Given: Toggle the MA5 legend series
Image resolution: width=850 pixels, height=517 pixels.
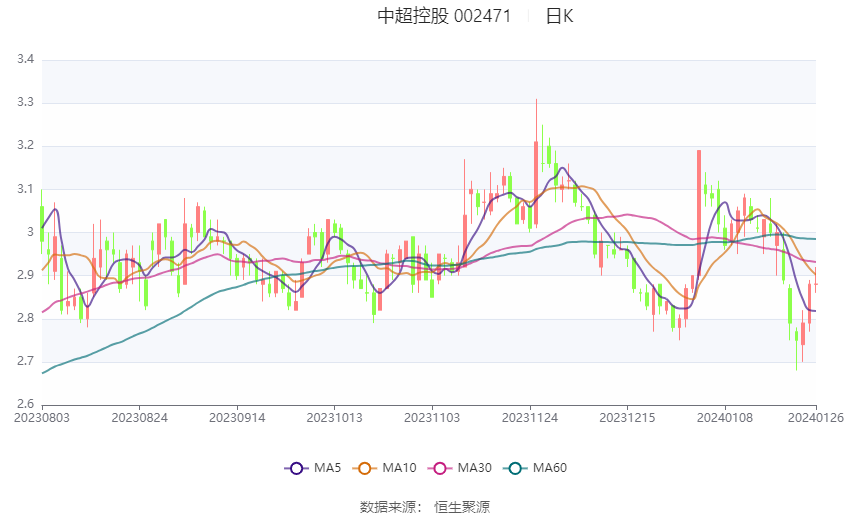Looking at the screenshot, I should click(313, 468).
